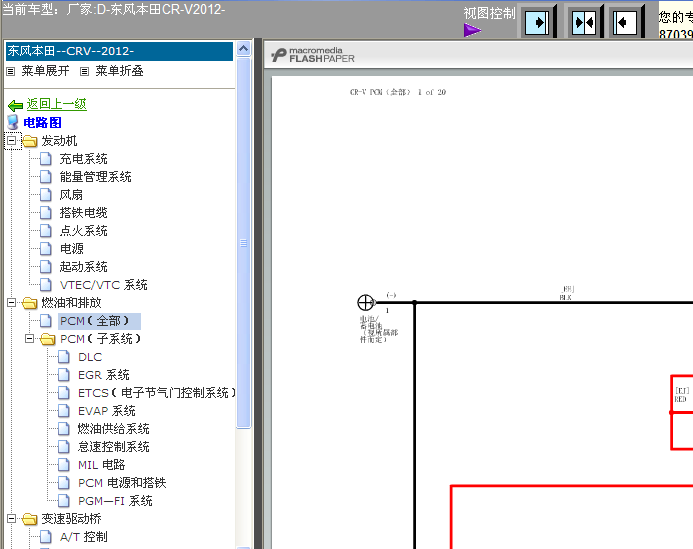
Task: Click the scroll-up arrow of tree panel
Action: (x=244, y=49)
